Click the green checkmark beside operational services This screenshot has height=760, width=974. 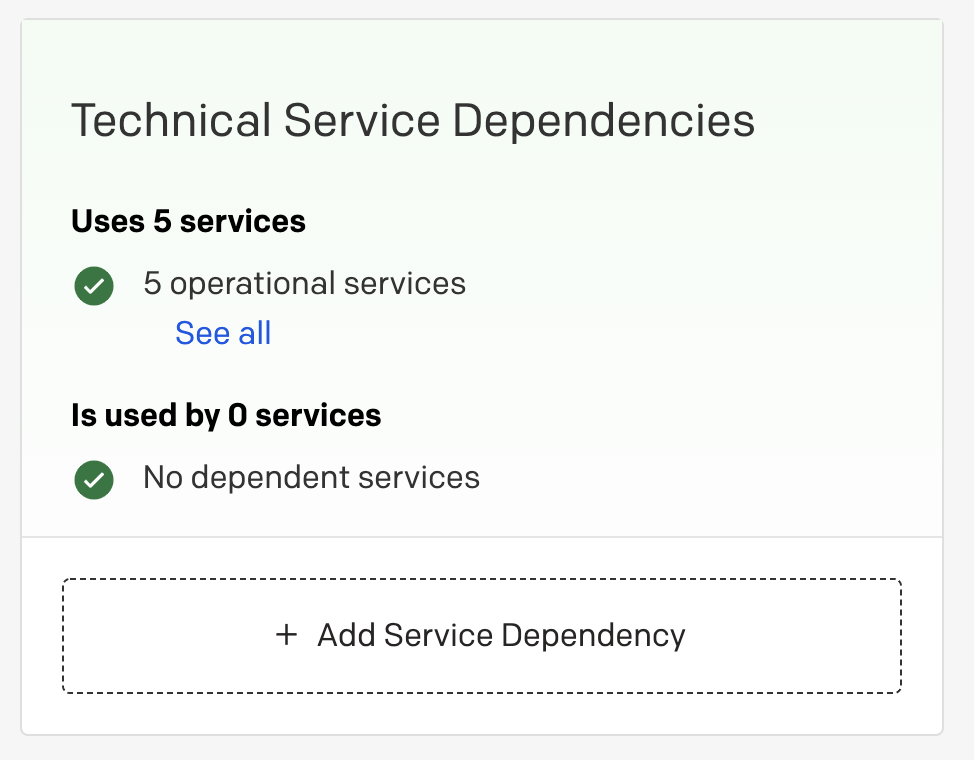click(94, 286)
